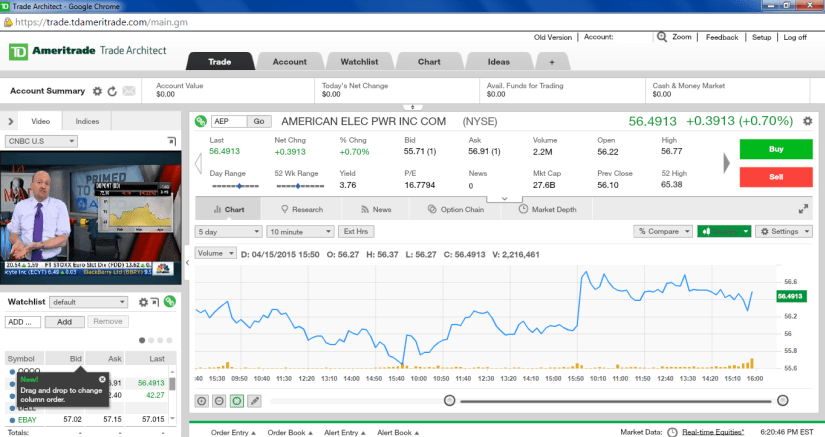Open Watchlist gear settings
This screenshot has width=825, height=437.
(x=143, y=302)
